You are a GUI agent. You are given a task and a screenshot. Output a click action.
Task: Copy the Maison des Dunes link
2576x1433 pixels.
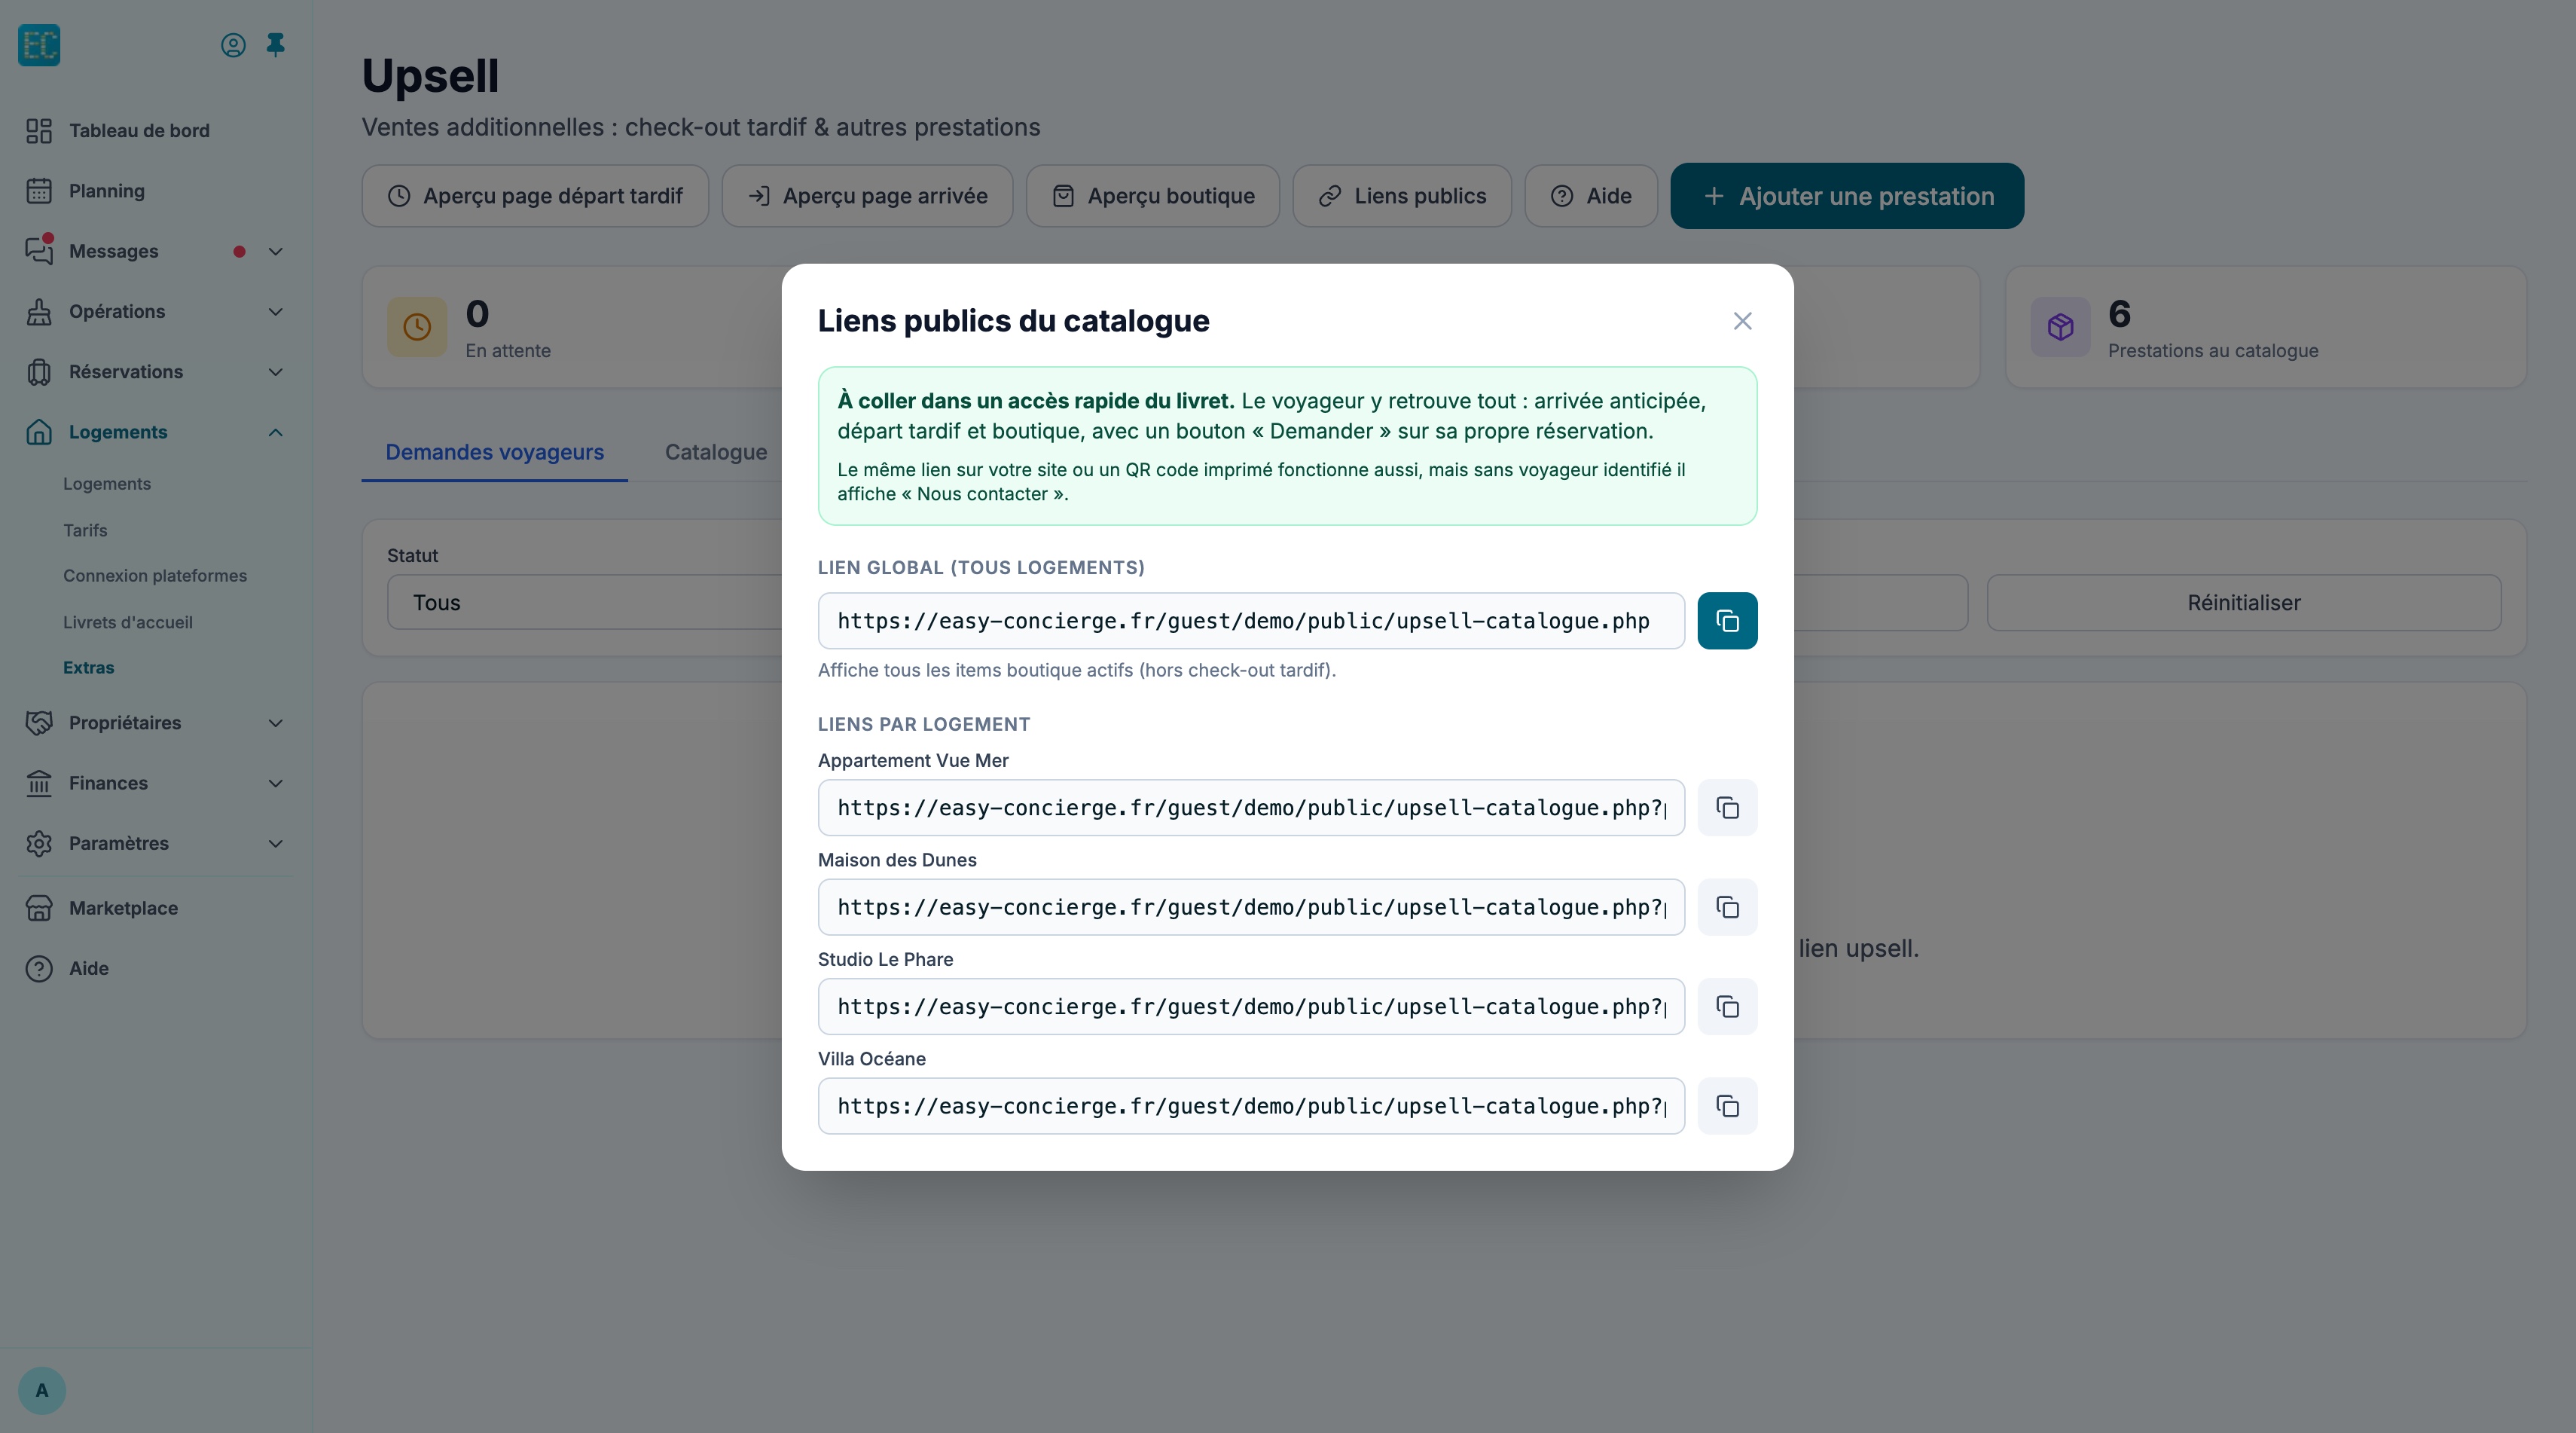tap(1727, 907)
